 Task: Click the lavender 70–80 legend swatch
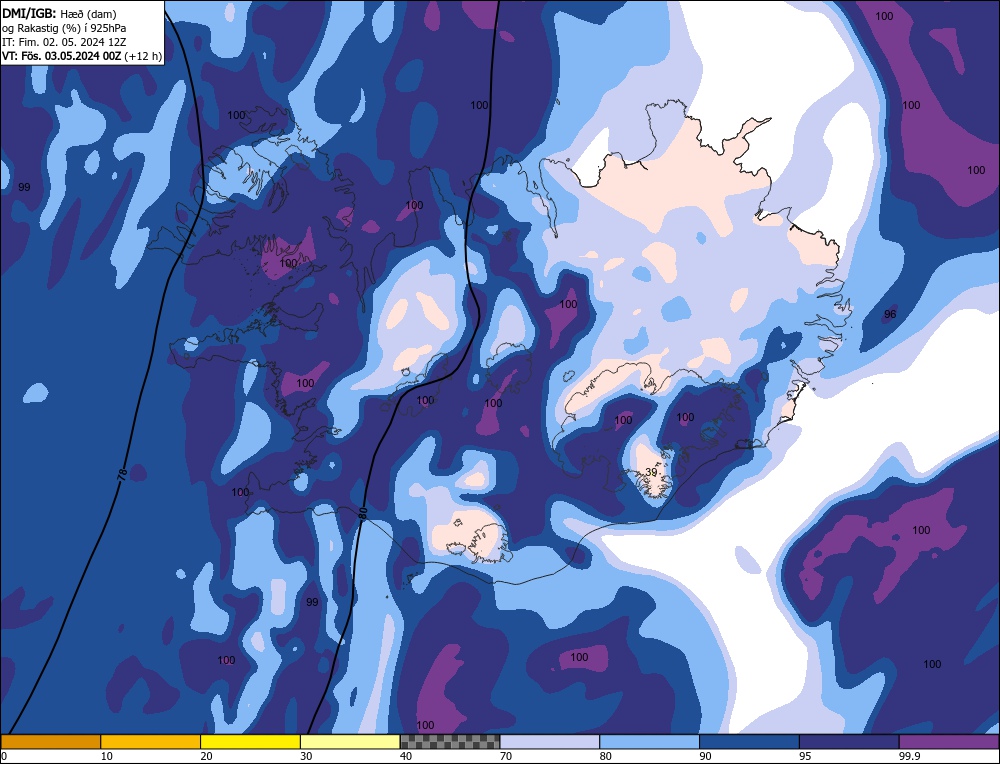[550, 742]
